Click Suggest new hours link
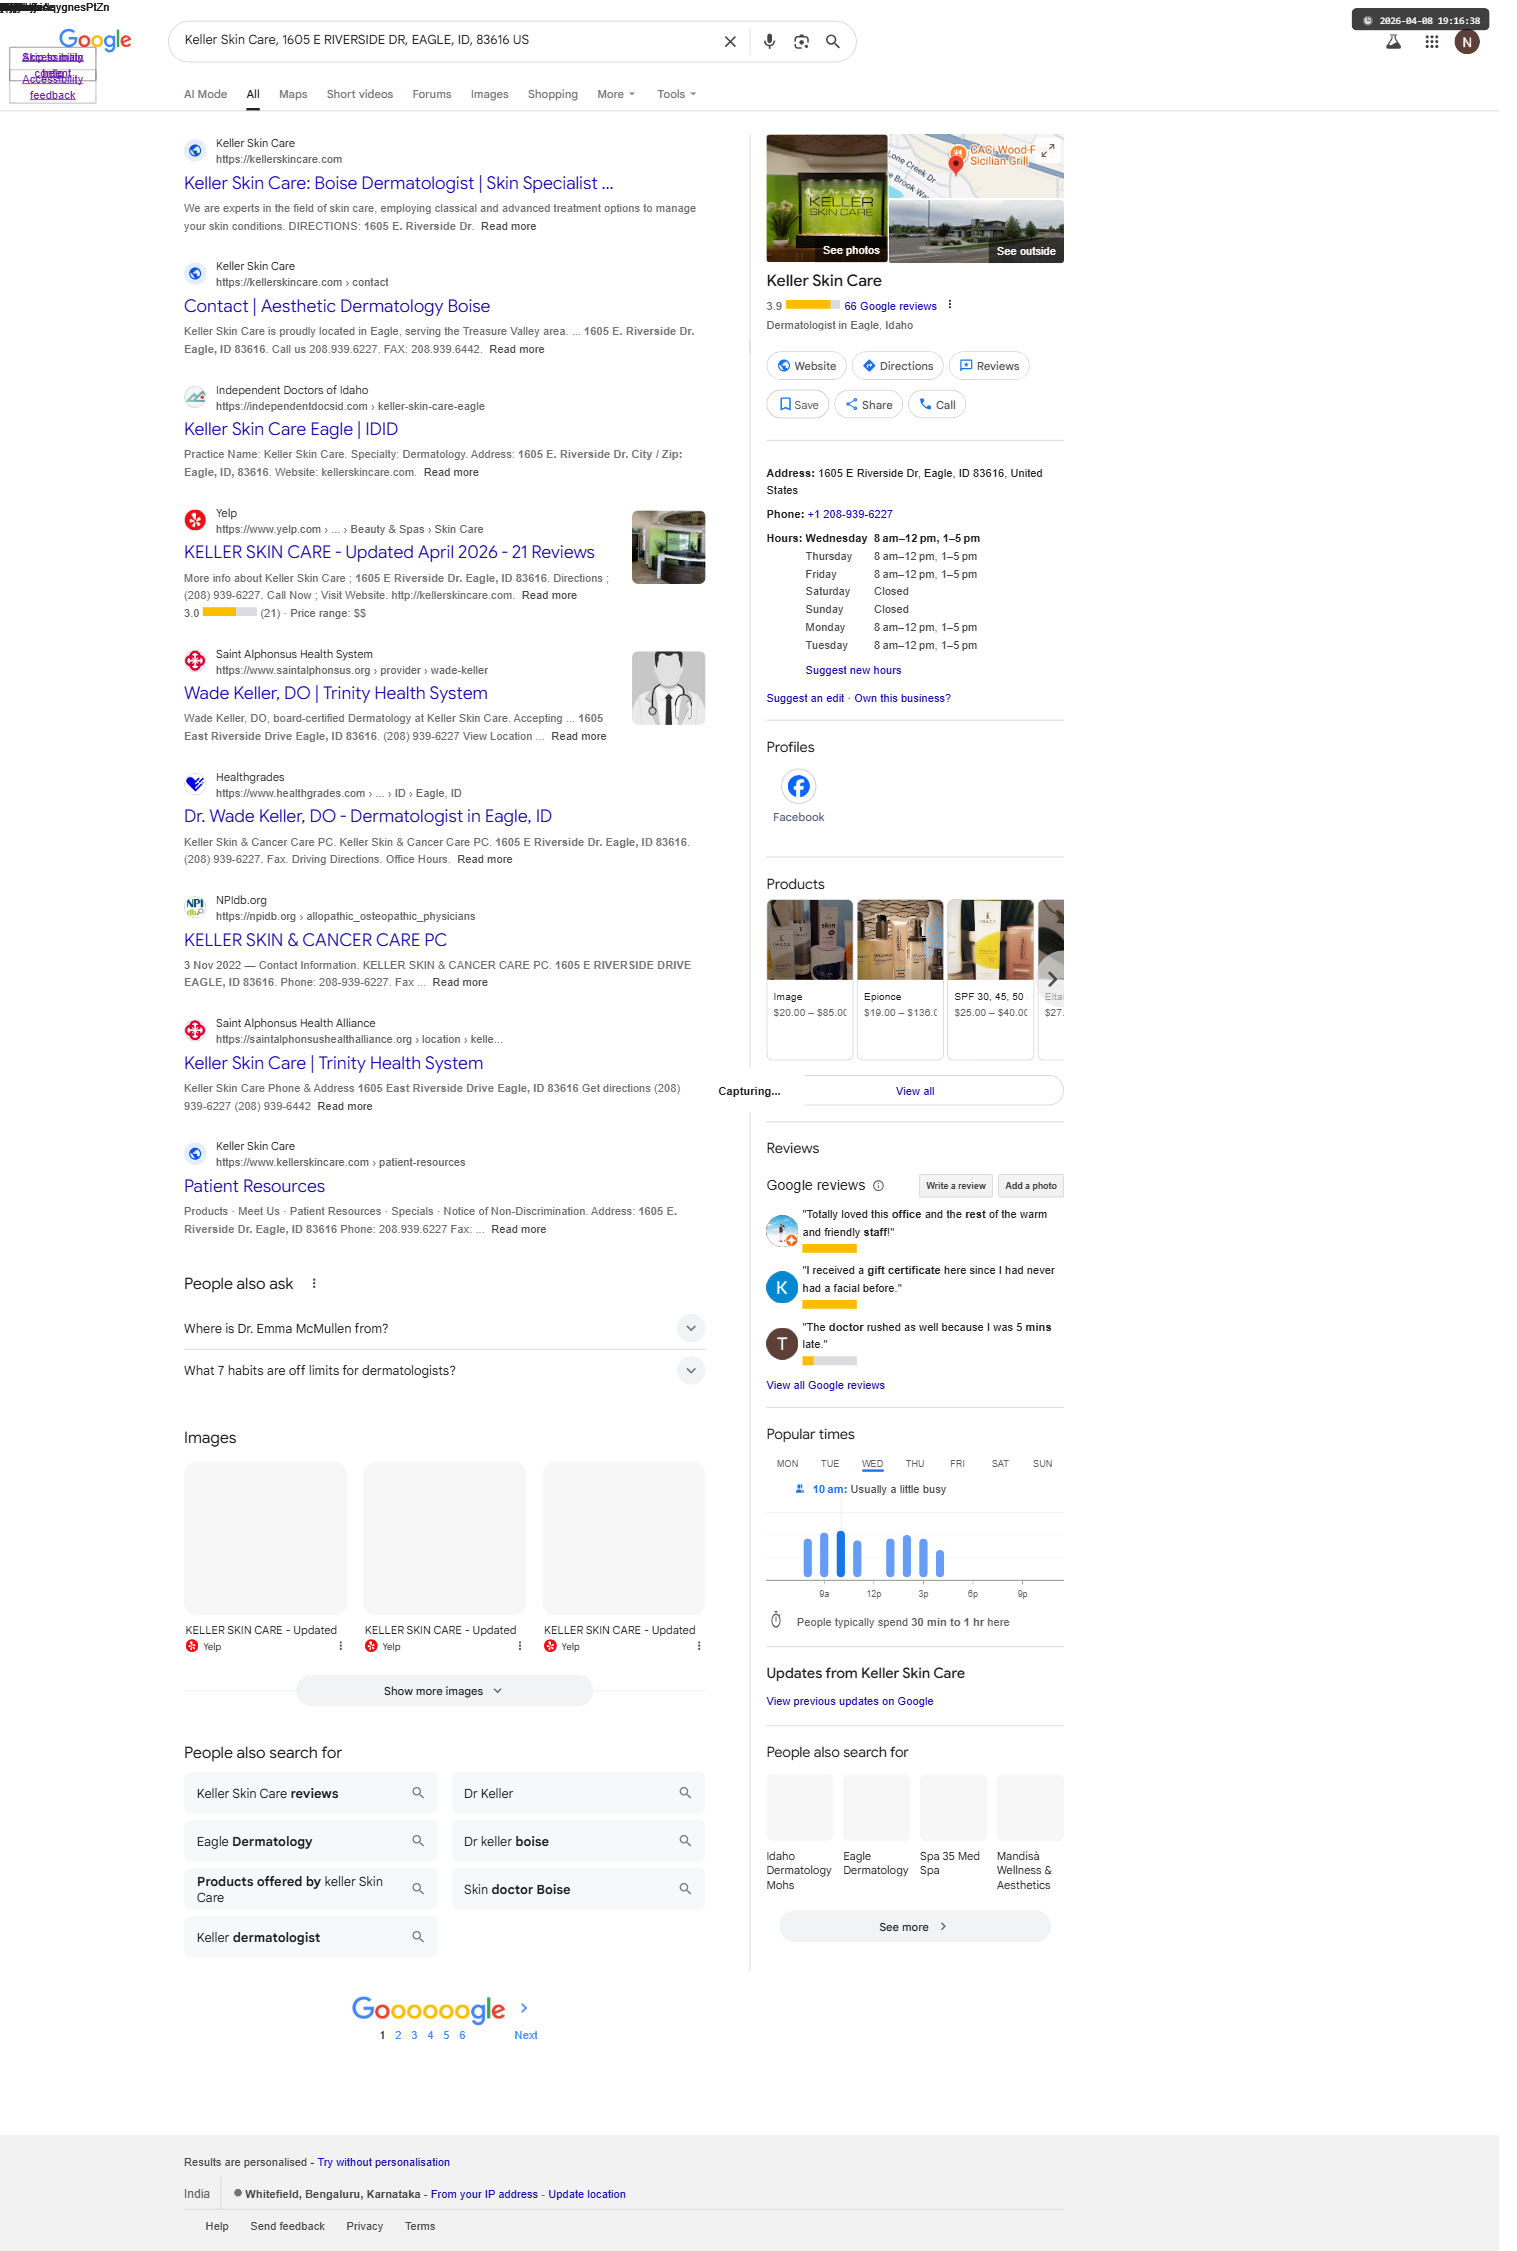This screenshot has width=1517, height=2251. (853, 670)
